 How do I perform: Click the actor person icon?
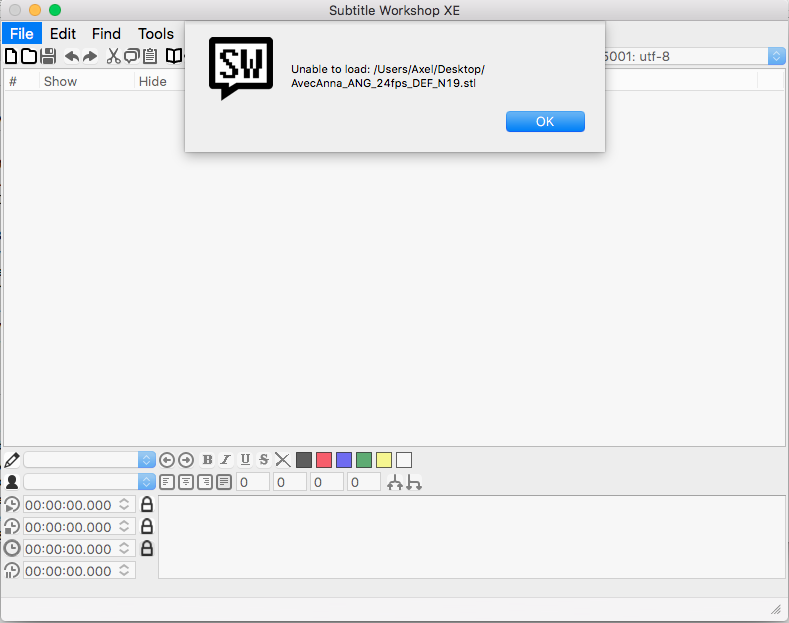(x=12, y=482)
